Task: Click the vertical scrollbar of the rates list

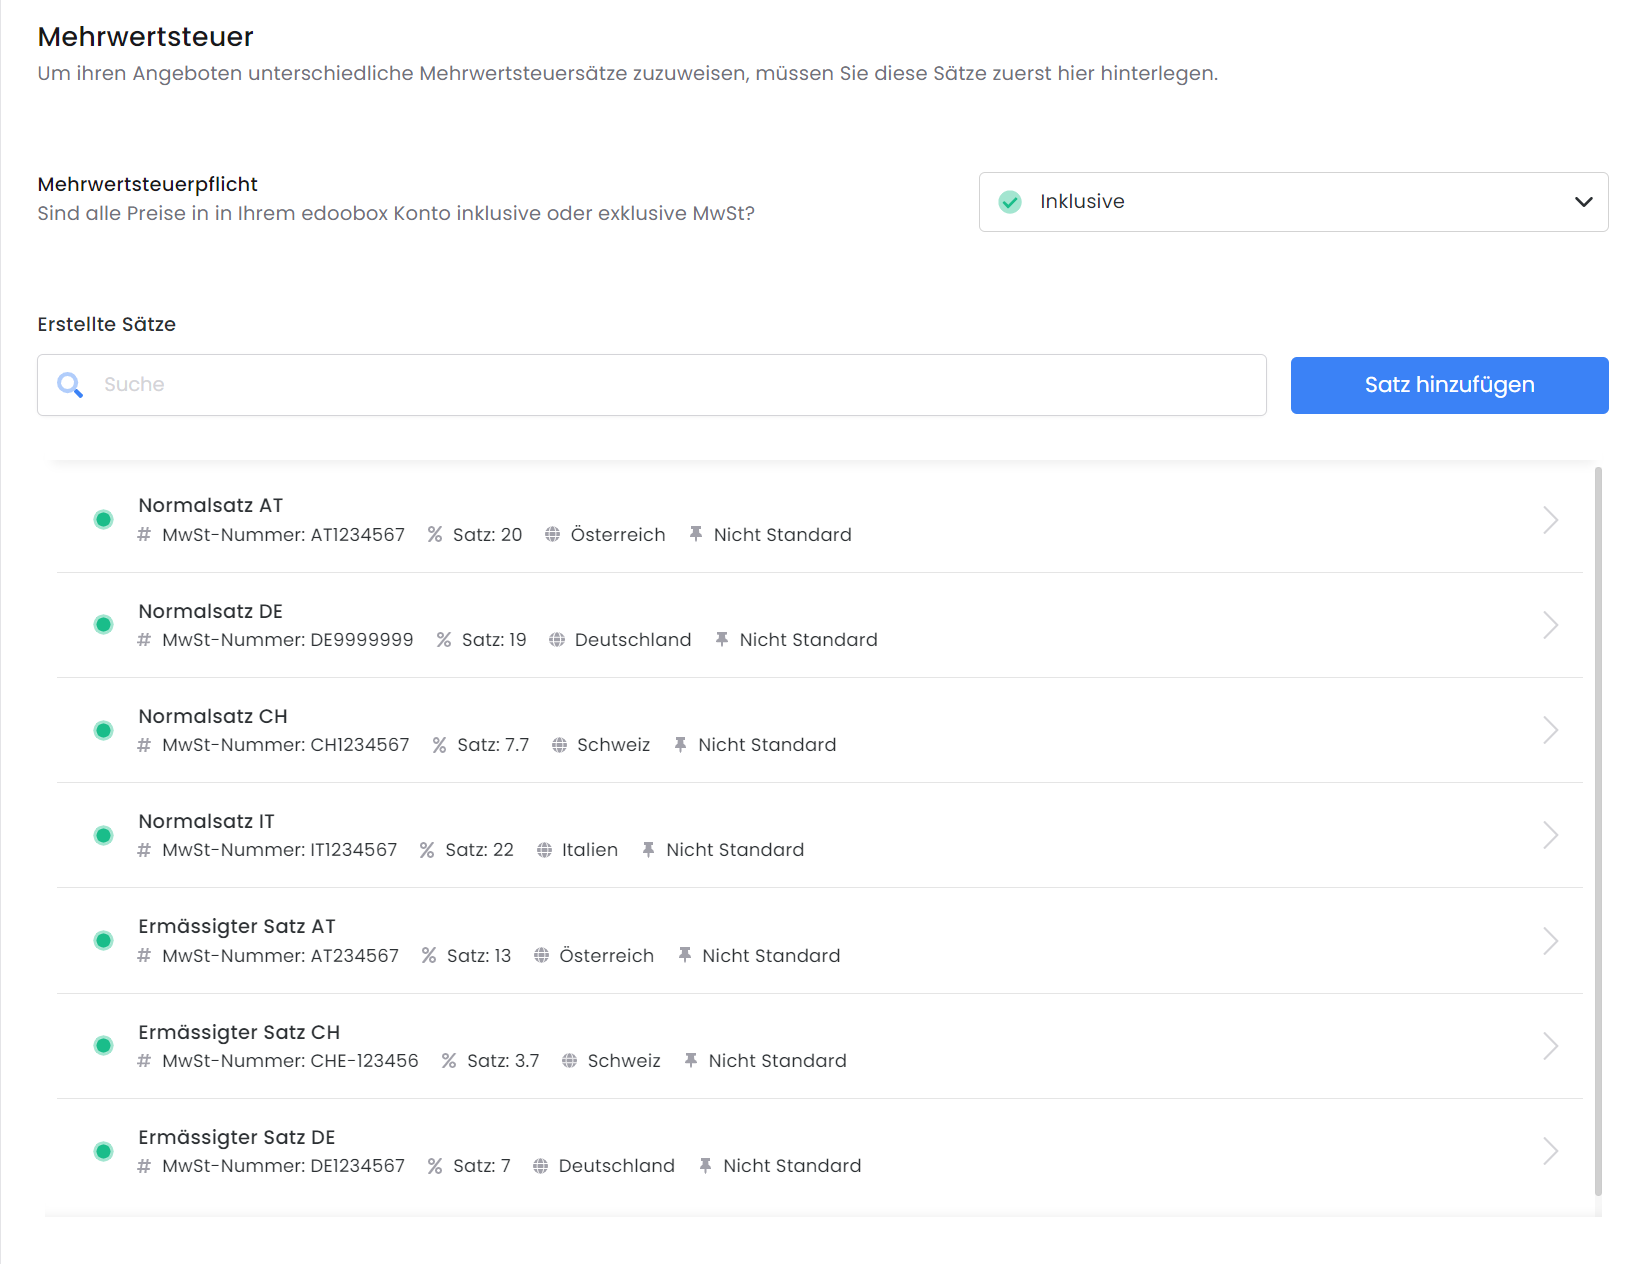Action: click(1598, 831)
